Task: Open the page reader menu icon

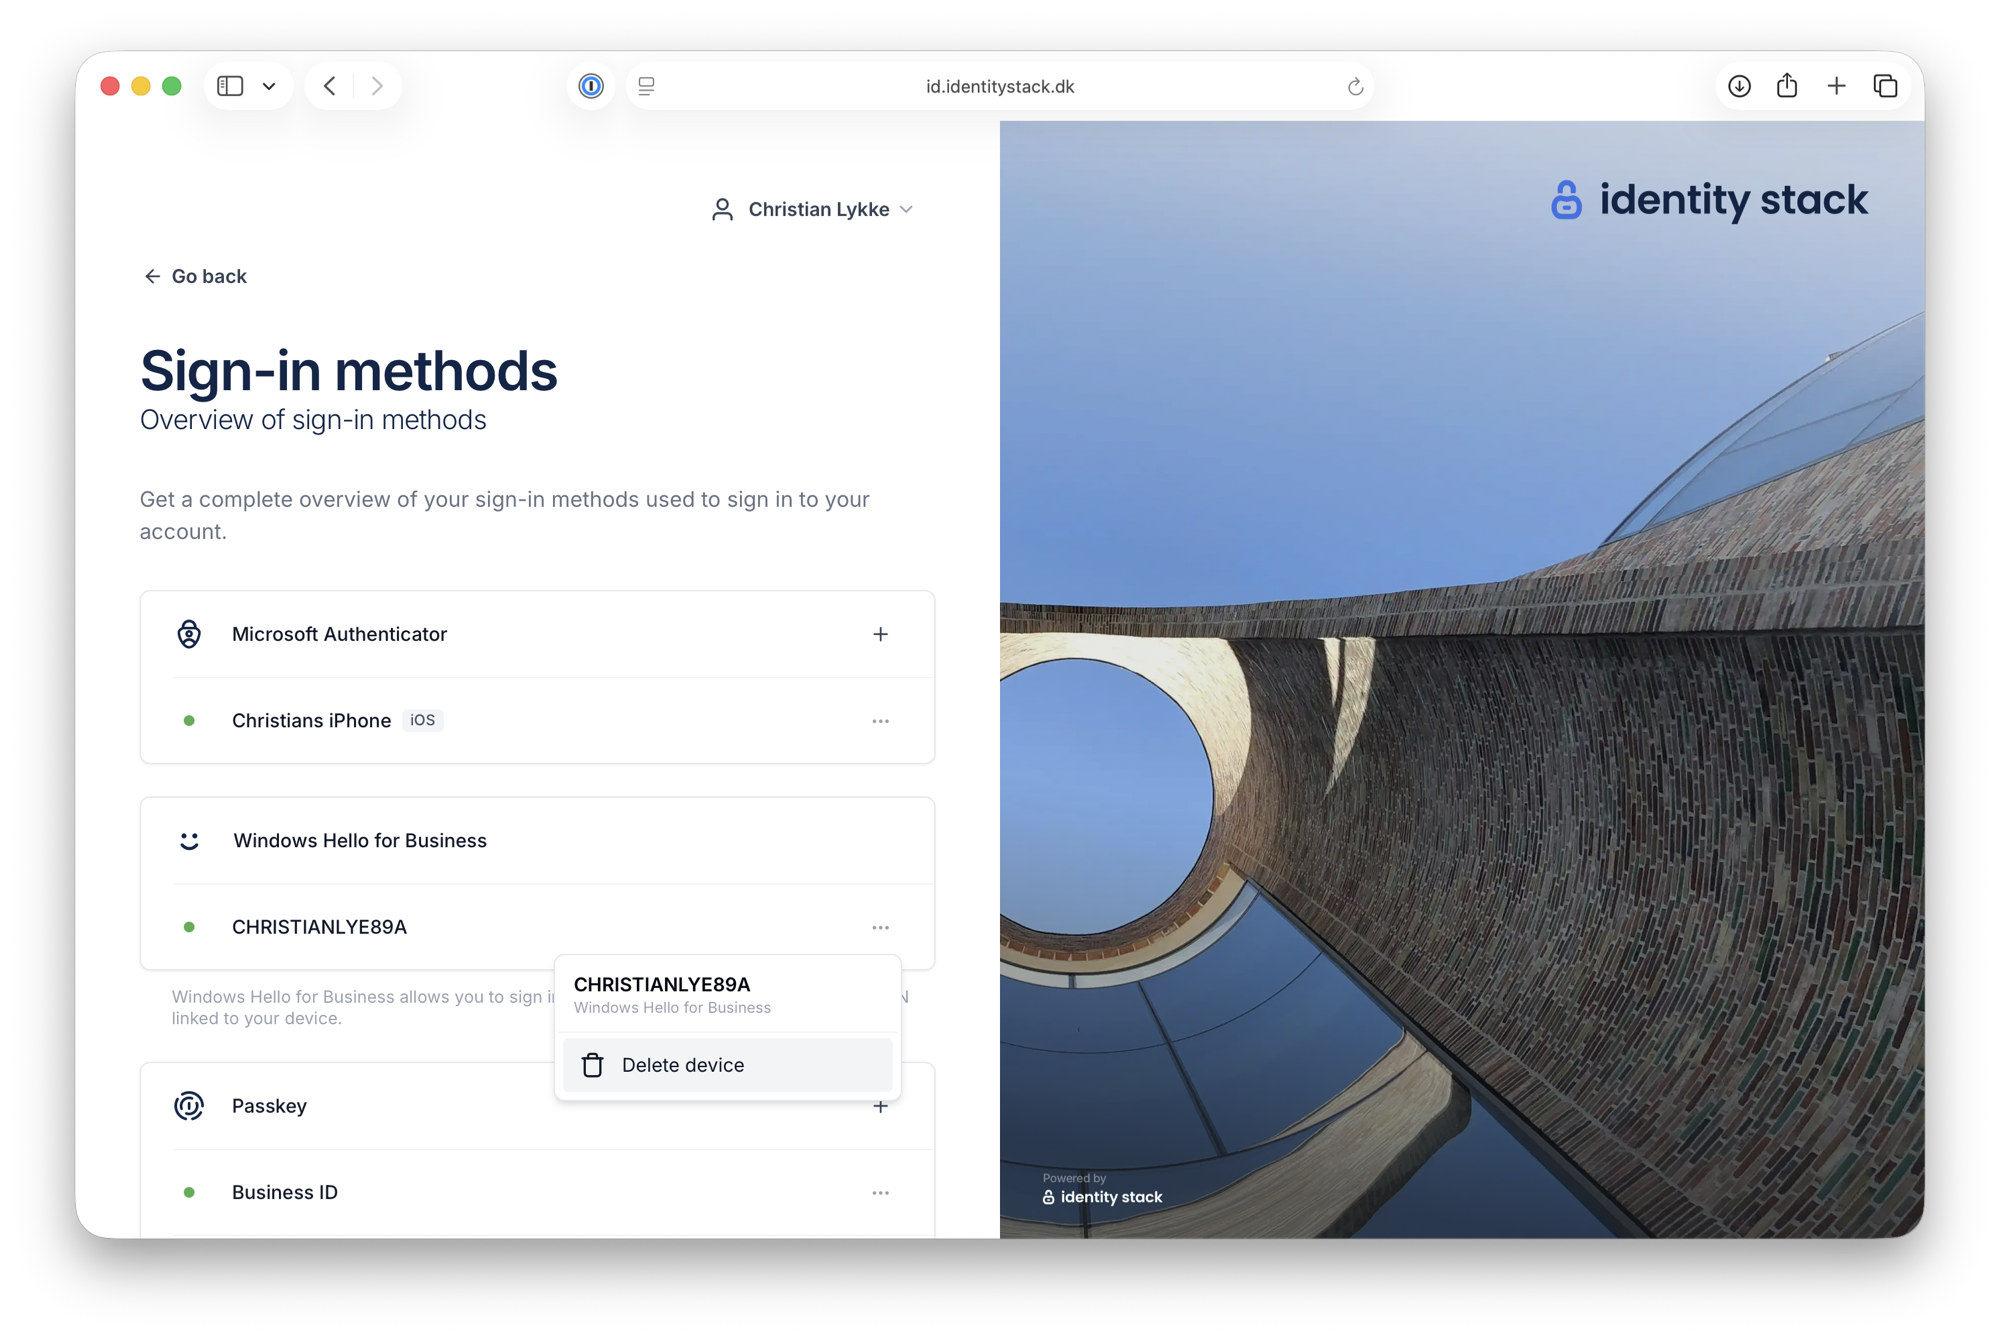Action: pos(647,86)
